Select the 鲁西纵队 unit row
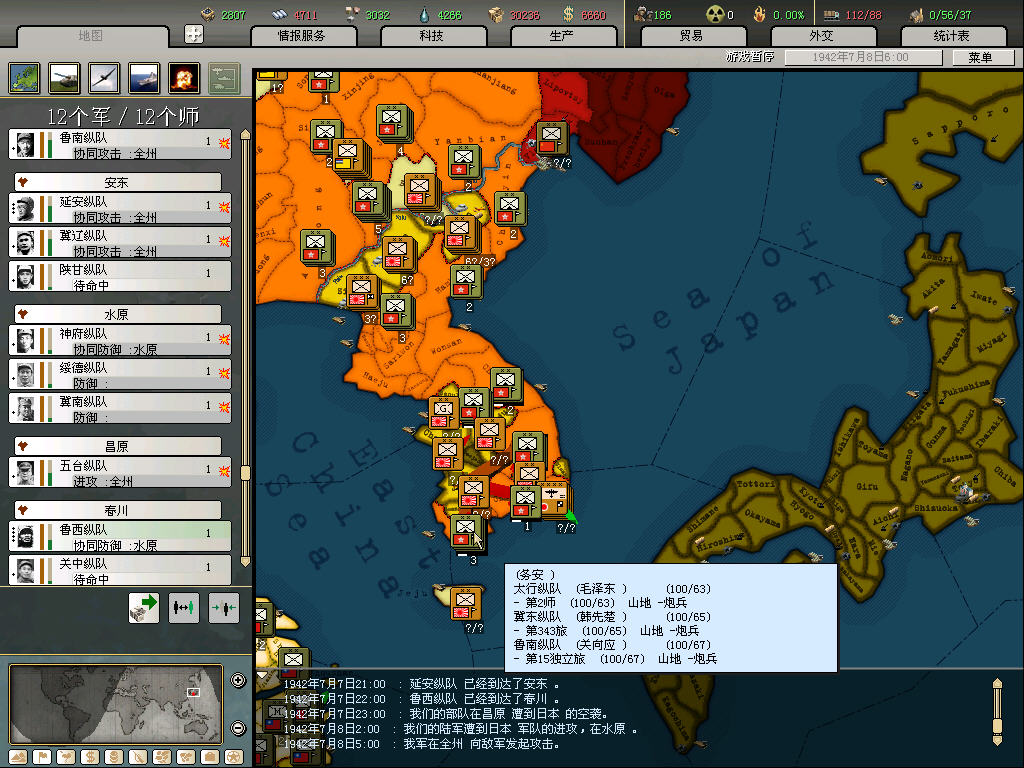The image size is (1024, 768). [120, 536]
